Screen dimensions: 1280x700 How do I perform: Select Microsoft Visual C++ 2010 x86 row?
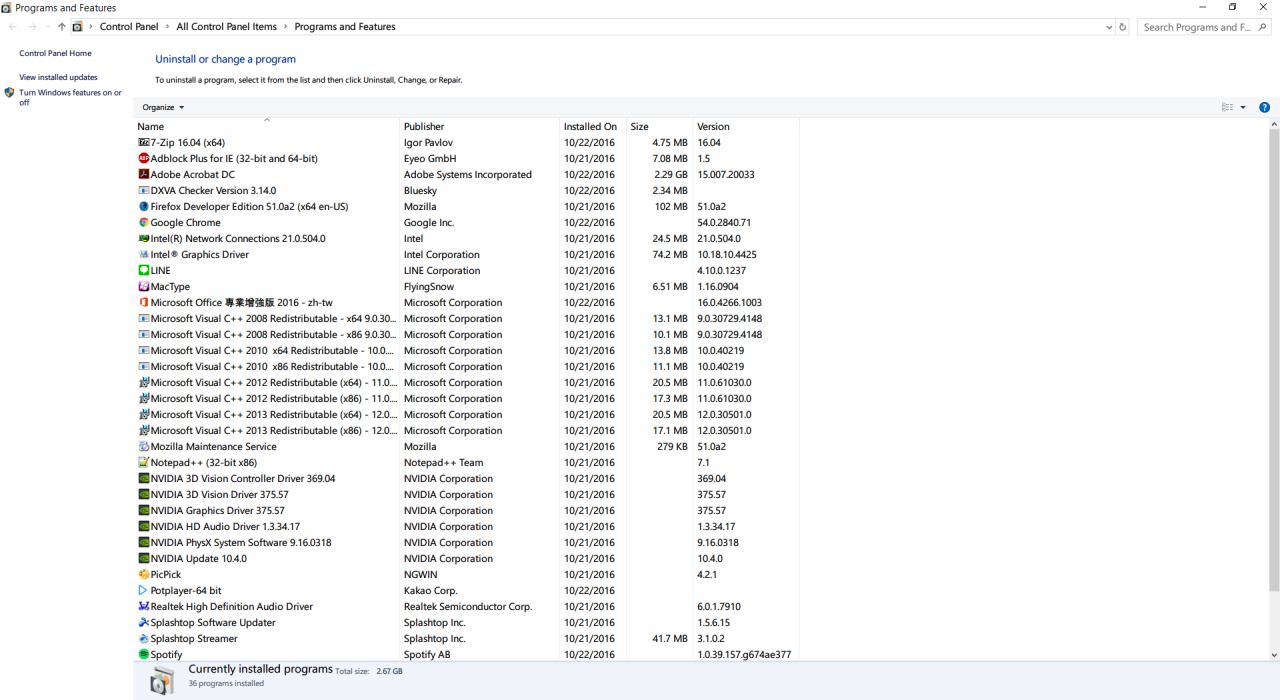click(x=468, y=367)
